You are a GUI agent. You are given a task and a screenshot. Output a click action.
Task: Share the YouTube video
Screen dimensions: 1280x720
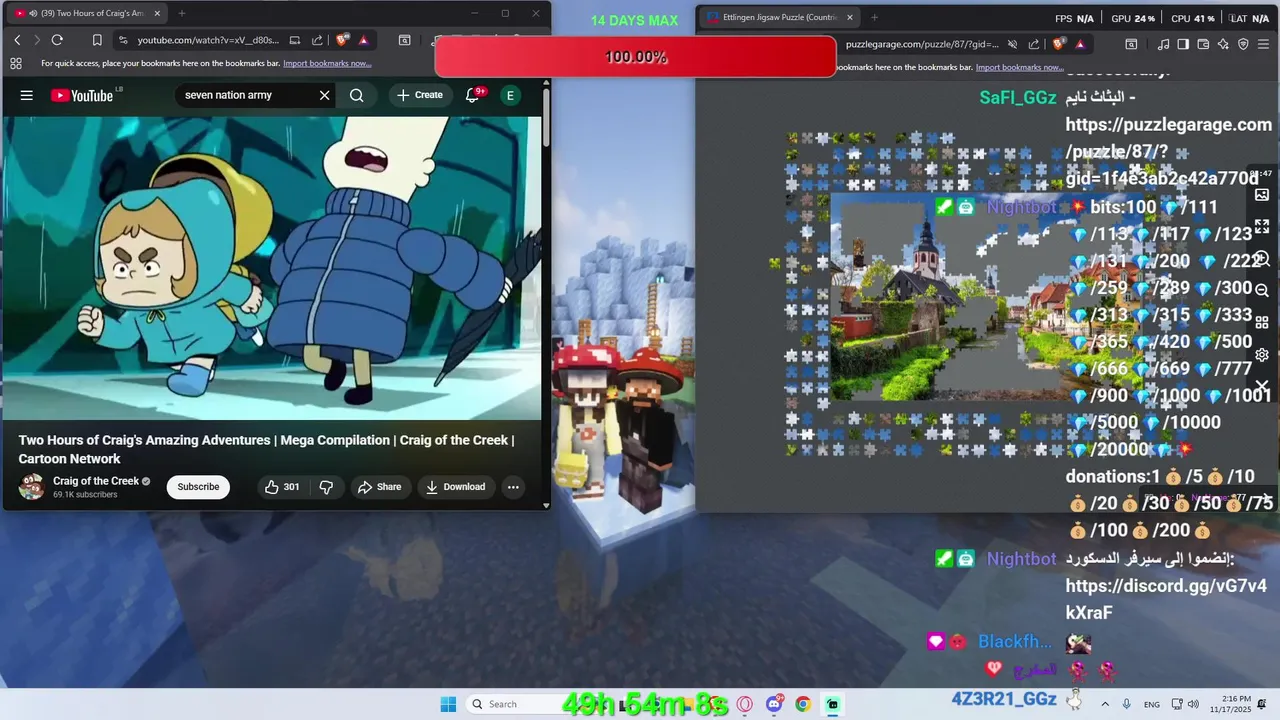[x=379, y=487]
